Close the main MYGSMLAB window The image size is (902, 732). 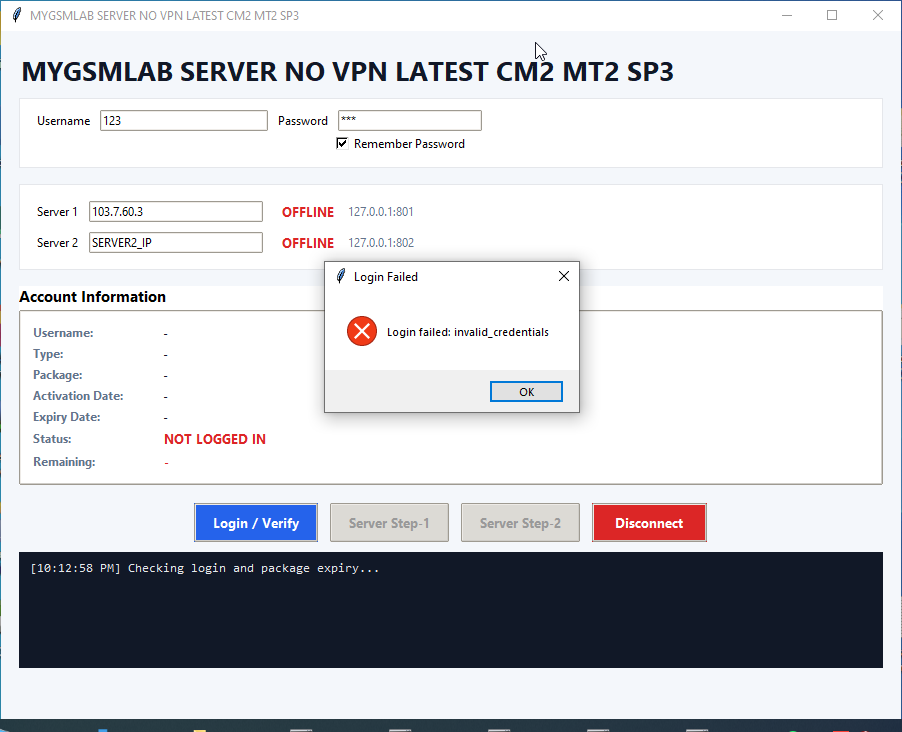click(x=878, y=15)
